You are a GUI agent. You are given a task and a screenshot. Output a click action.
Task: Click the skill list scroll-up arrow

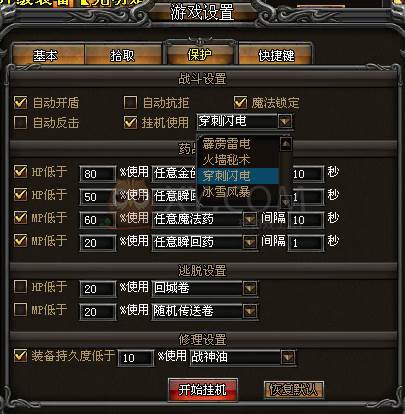click(286, 144)
